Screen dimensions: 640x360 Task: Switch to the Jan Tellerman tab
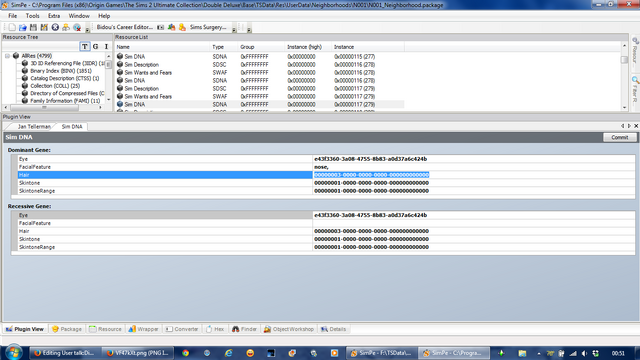click(34, 127)
